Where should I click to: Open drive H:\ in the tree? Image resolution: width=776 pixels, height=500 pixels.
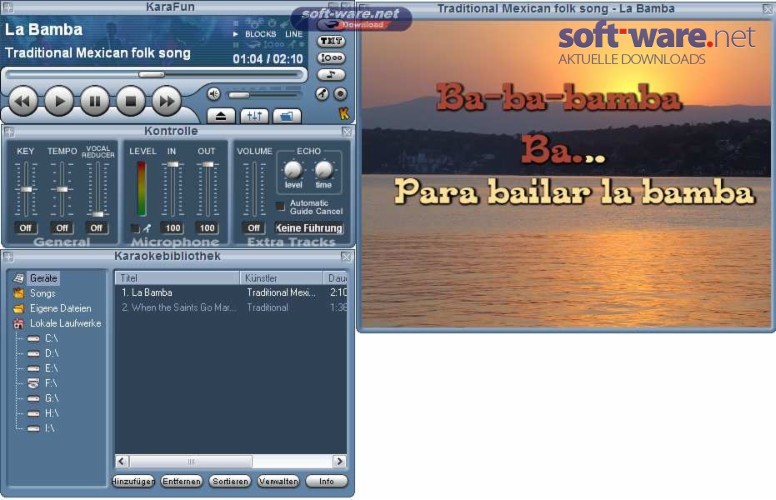click(51, 413)
